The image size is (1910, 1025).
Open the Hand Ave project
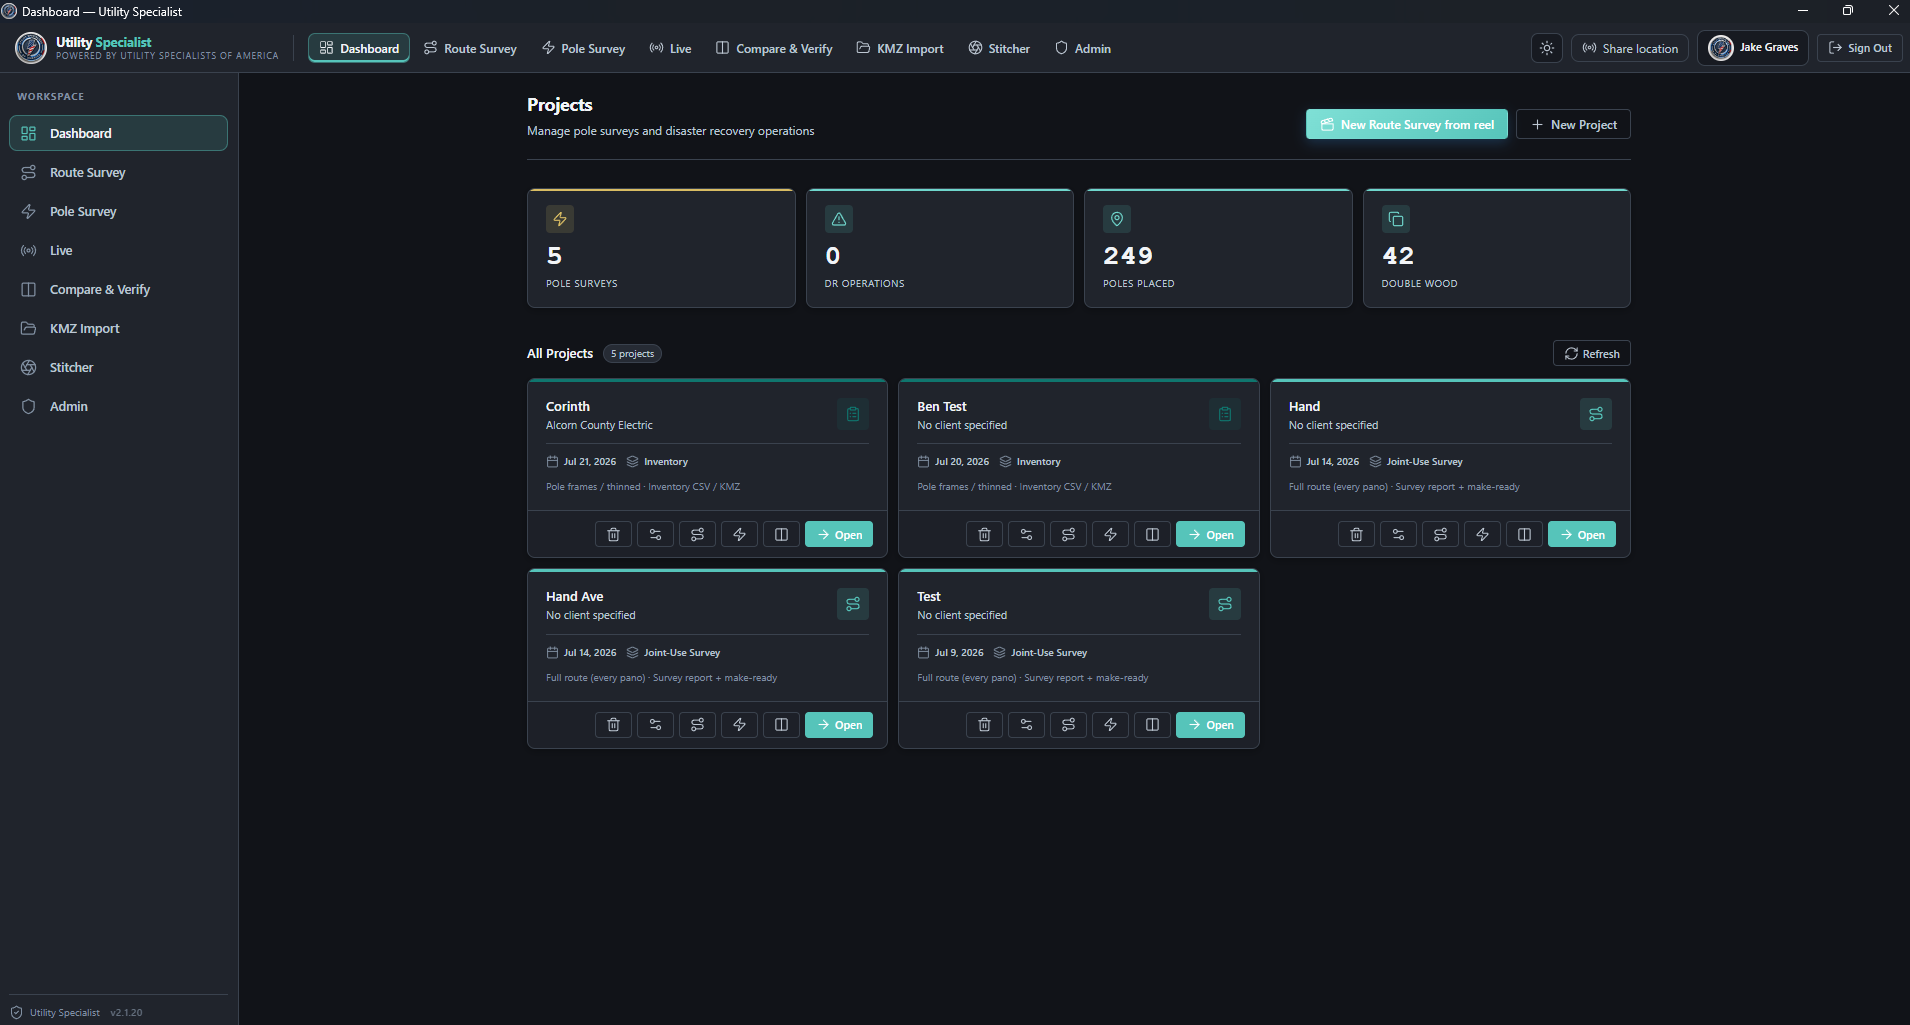tap(839, 725)
